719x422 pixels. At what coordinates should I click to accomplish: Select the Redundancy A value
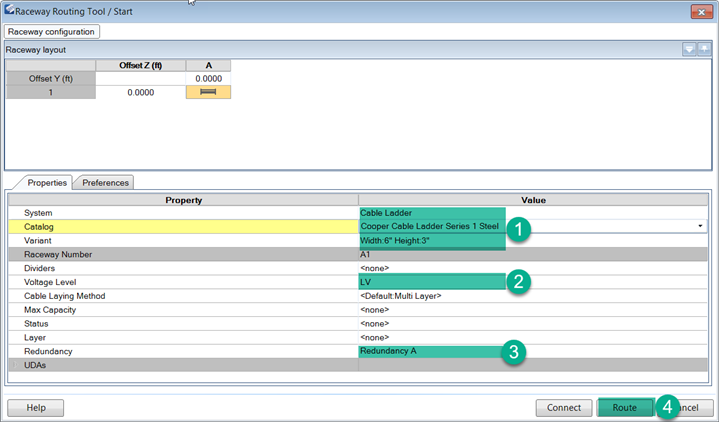388,351
